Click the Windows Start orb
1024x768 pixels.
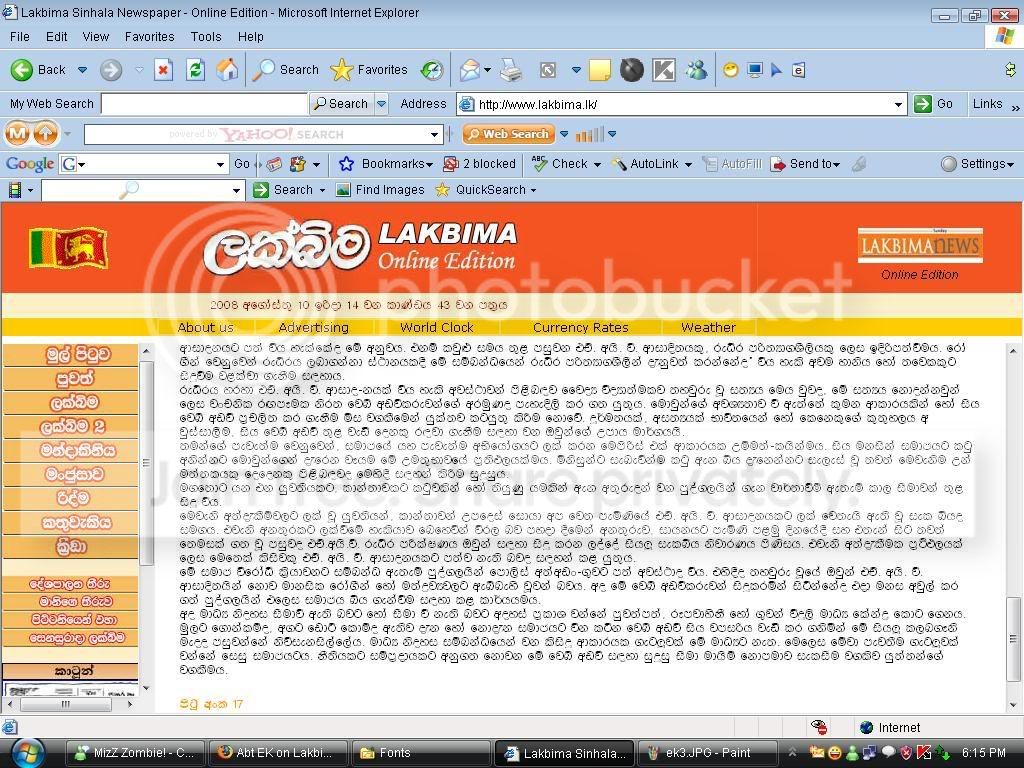click(27, 753)
